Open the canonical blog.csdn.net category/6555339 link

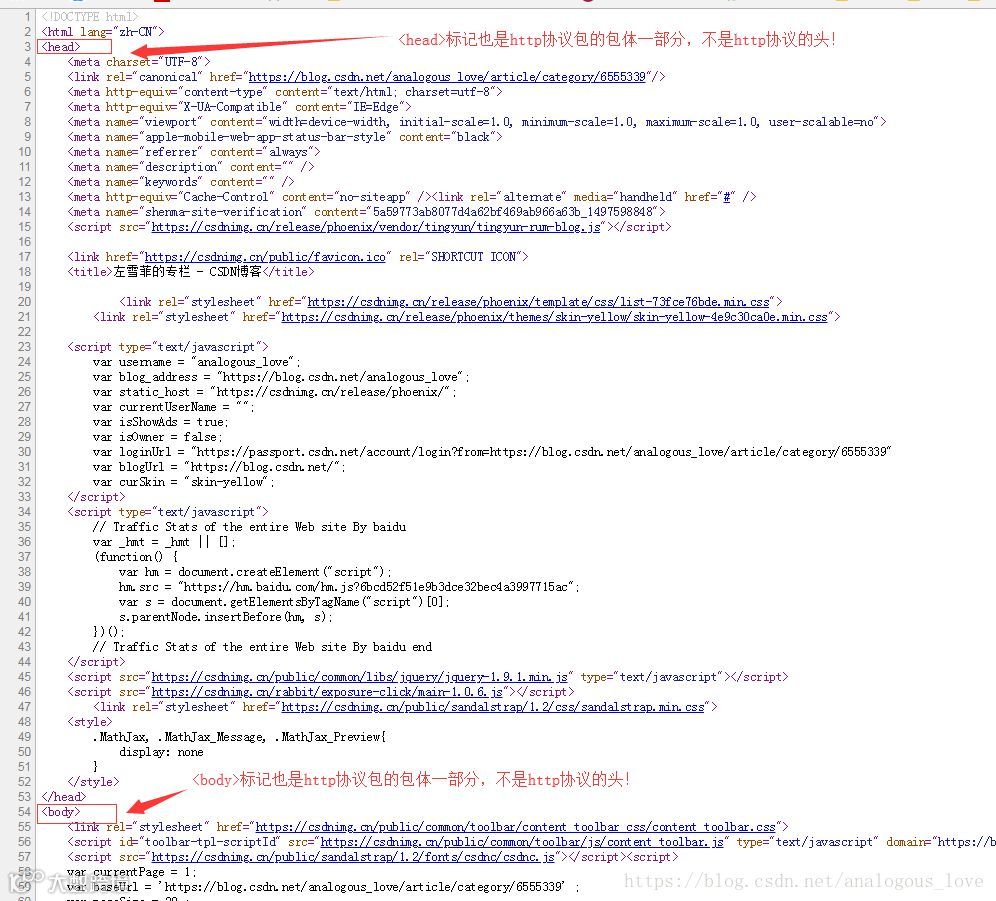pyautogui.click(x=447, y=77)
